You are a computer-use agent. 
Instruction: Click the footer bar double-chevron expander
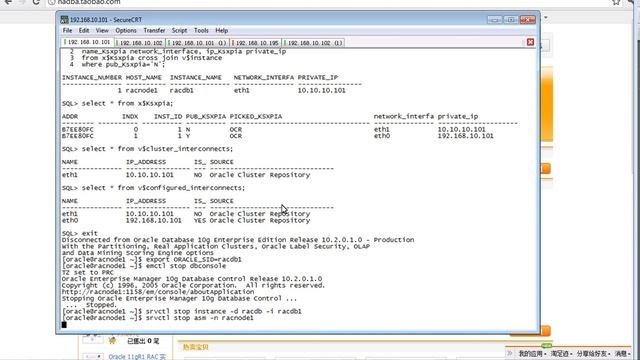coord(509,353)
